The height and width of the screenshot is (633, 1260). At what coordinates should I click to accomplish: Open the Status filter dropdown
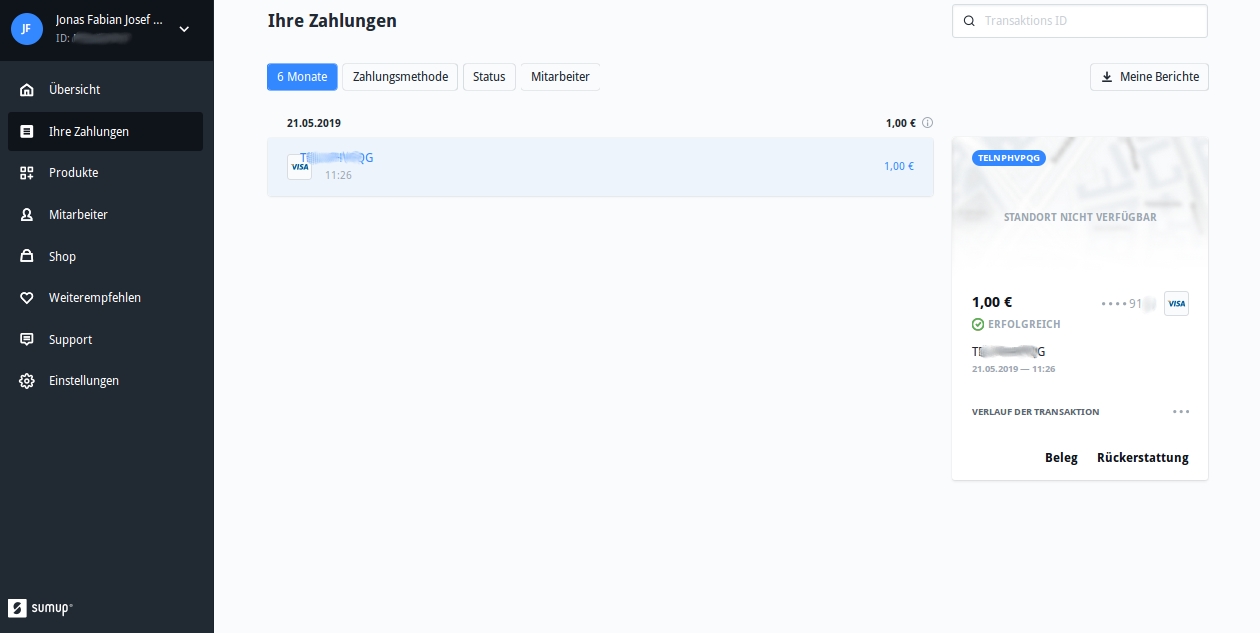[489, 77]
